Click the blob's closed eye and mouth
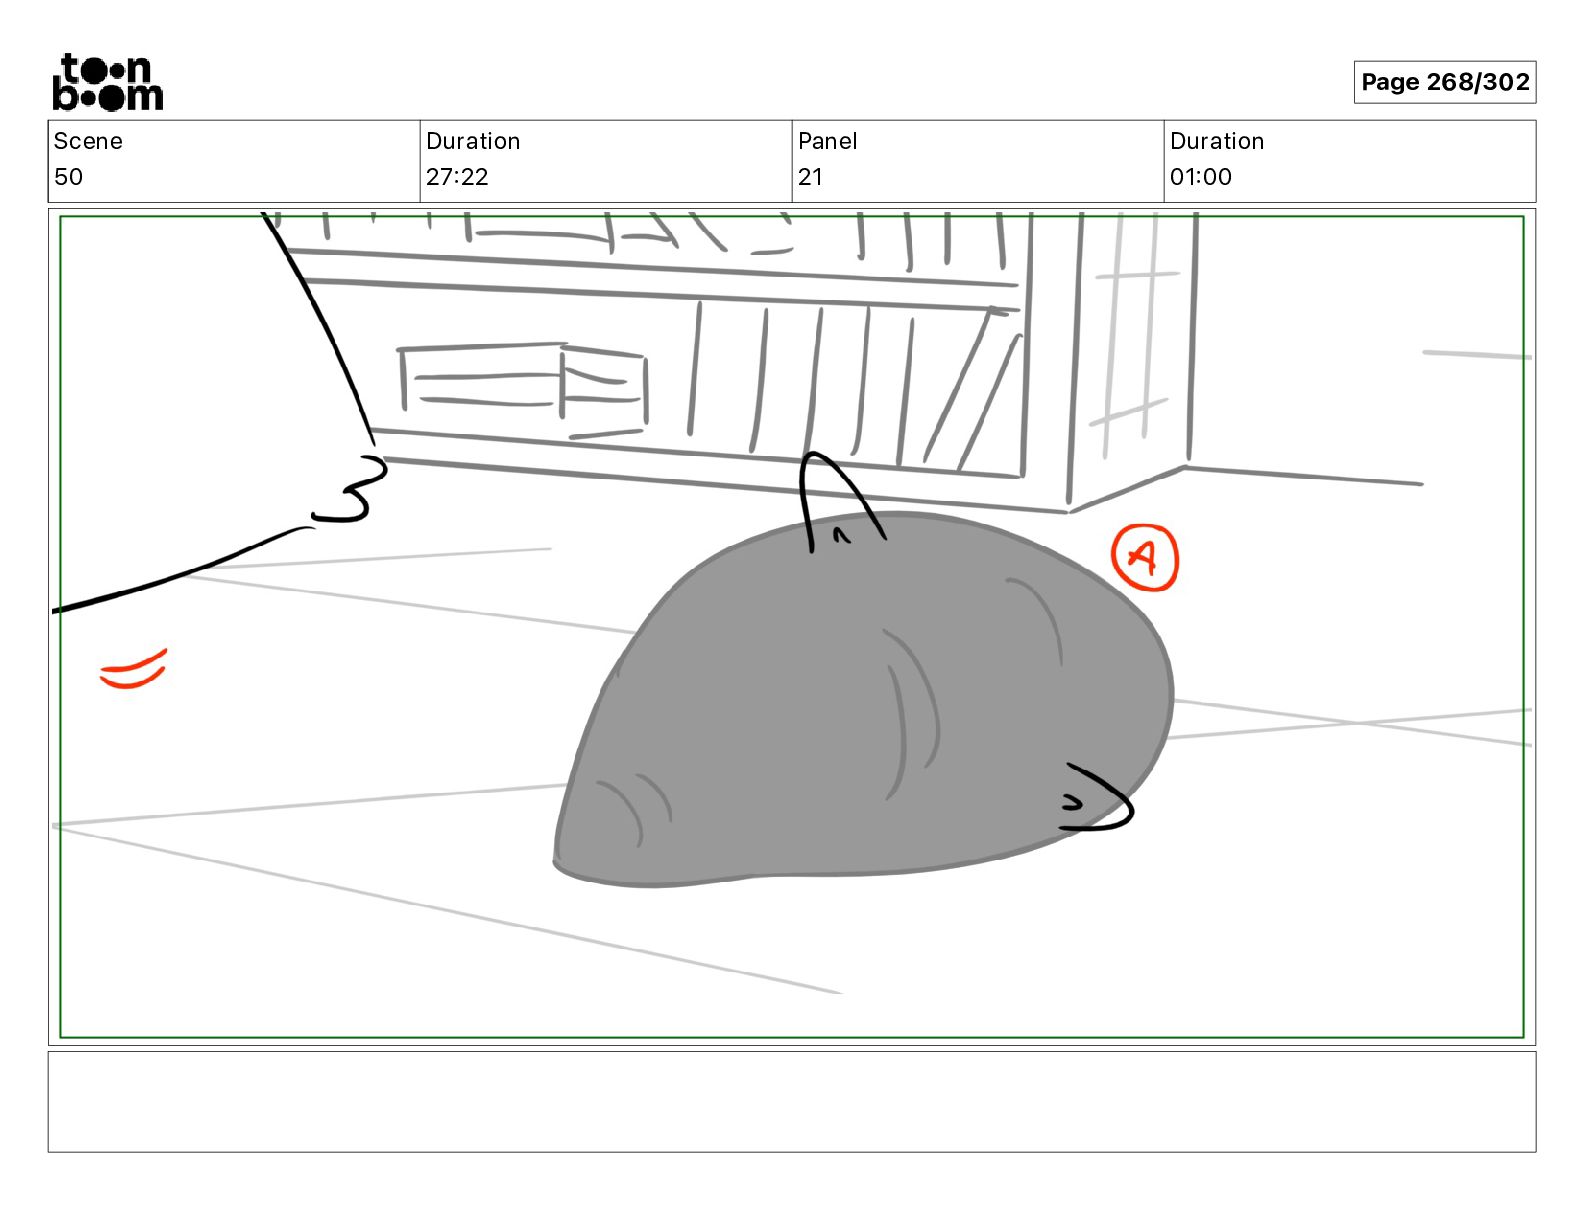Screen dimensions: 1584x1224 [1096, 798]
